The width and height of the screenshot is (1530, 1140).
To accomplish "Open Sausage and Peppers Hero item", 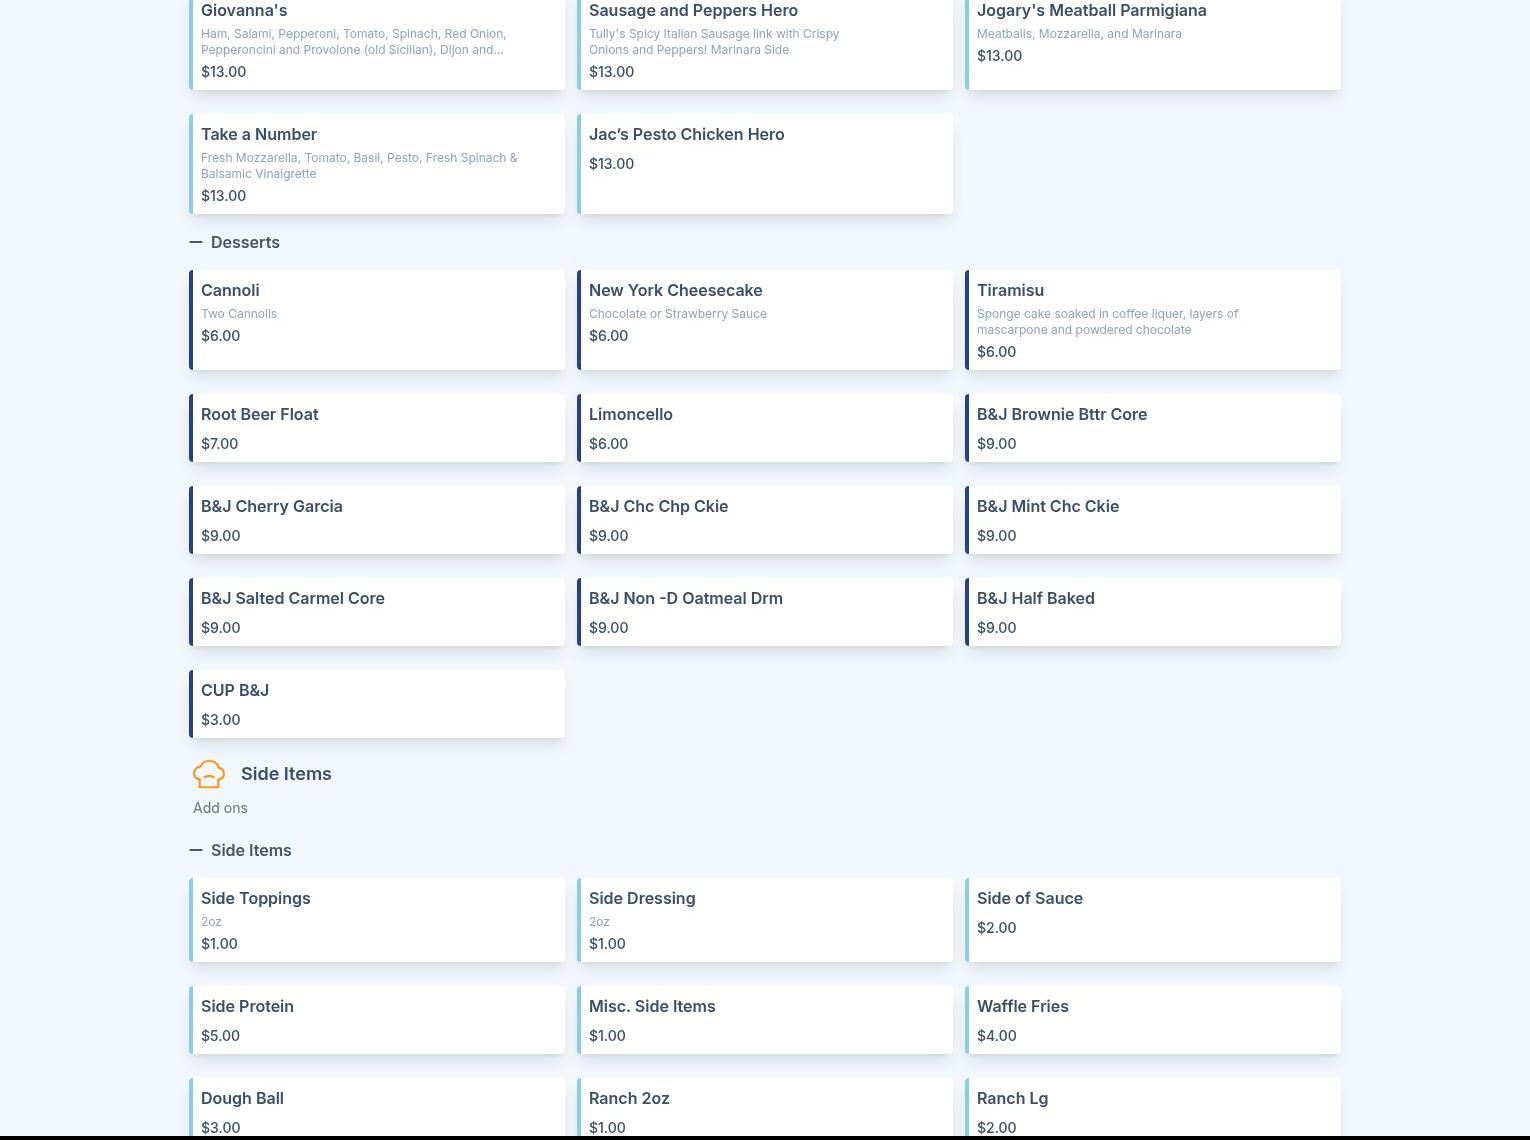I will [765, 43].
